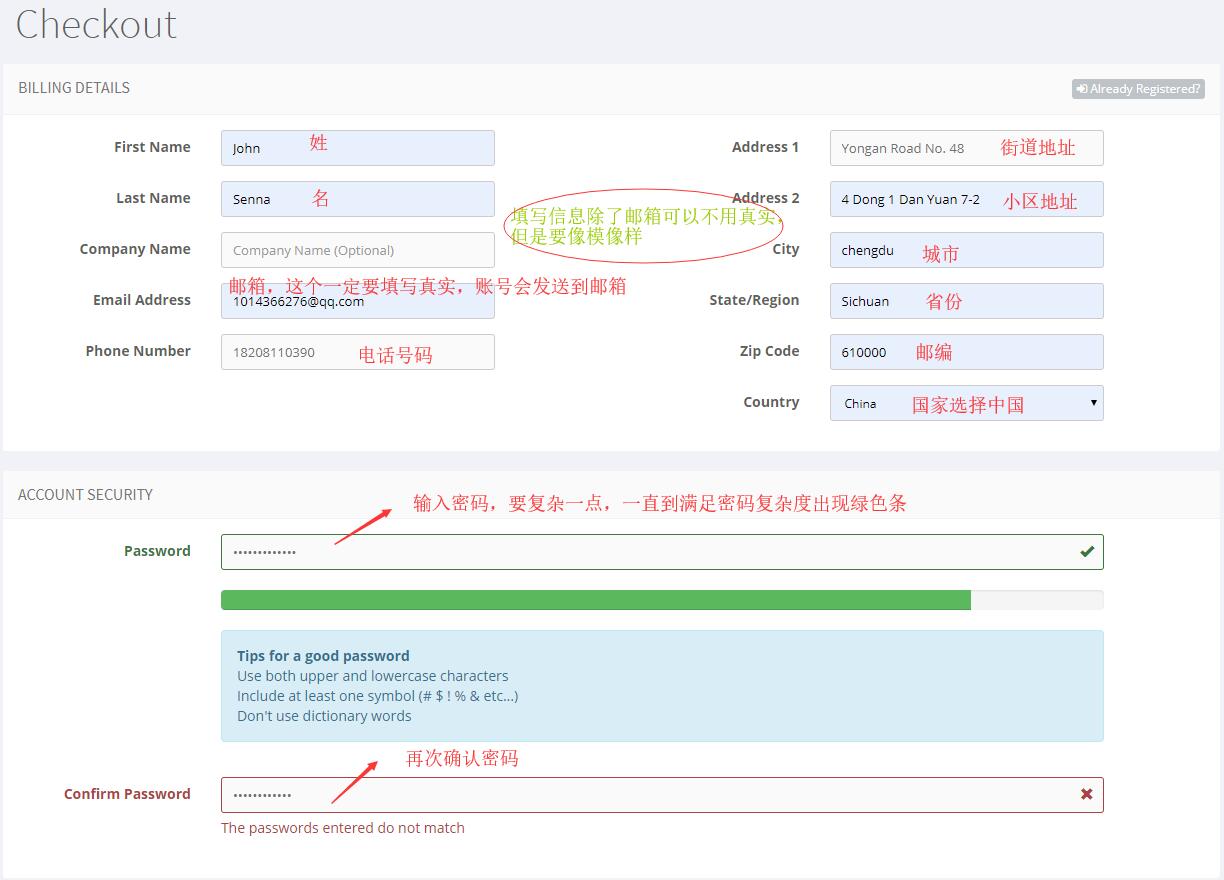Focus the State/Region field
This screenshot has width=1224, height=880.
coord(965,301)
